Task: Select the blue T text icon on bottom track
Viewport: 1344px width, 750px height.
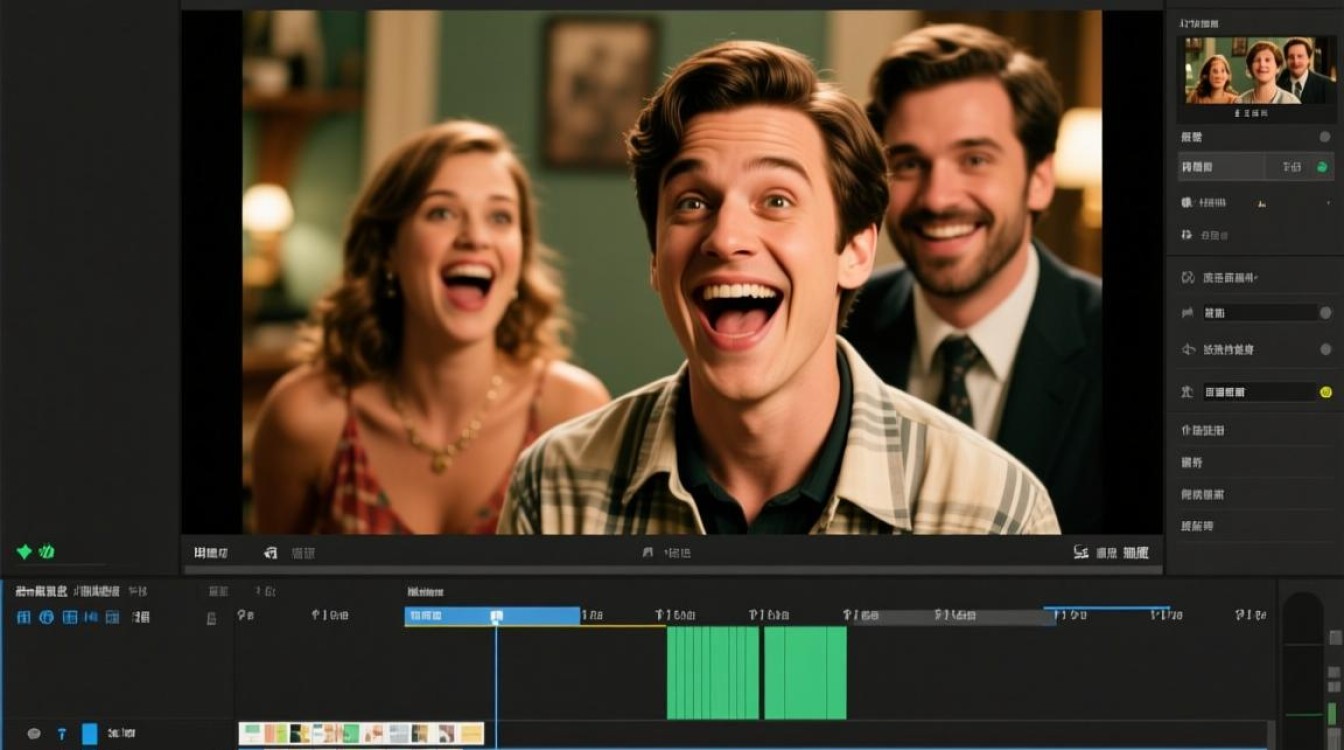Action: tap(62, 733)
